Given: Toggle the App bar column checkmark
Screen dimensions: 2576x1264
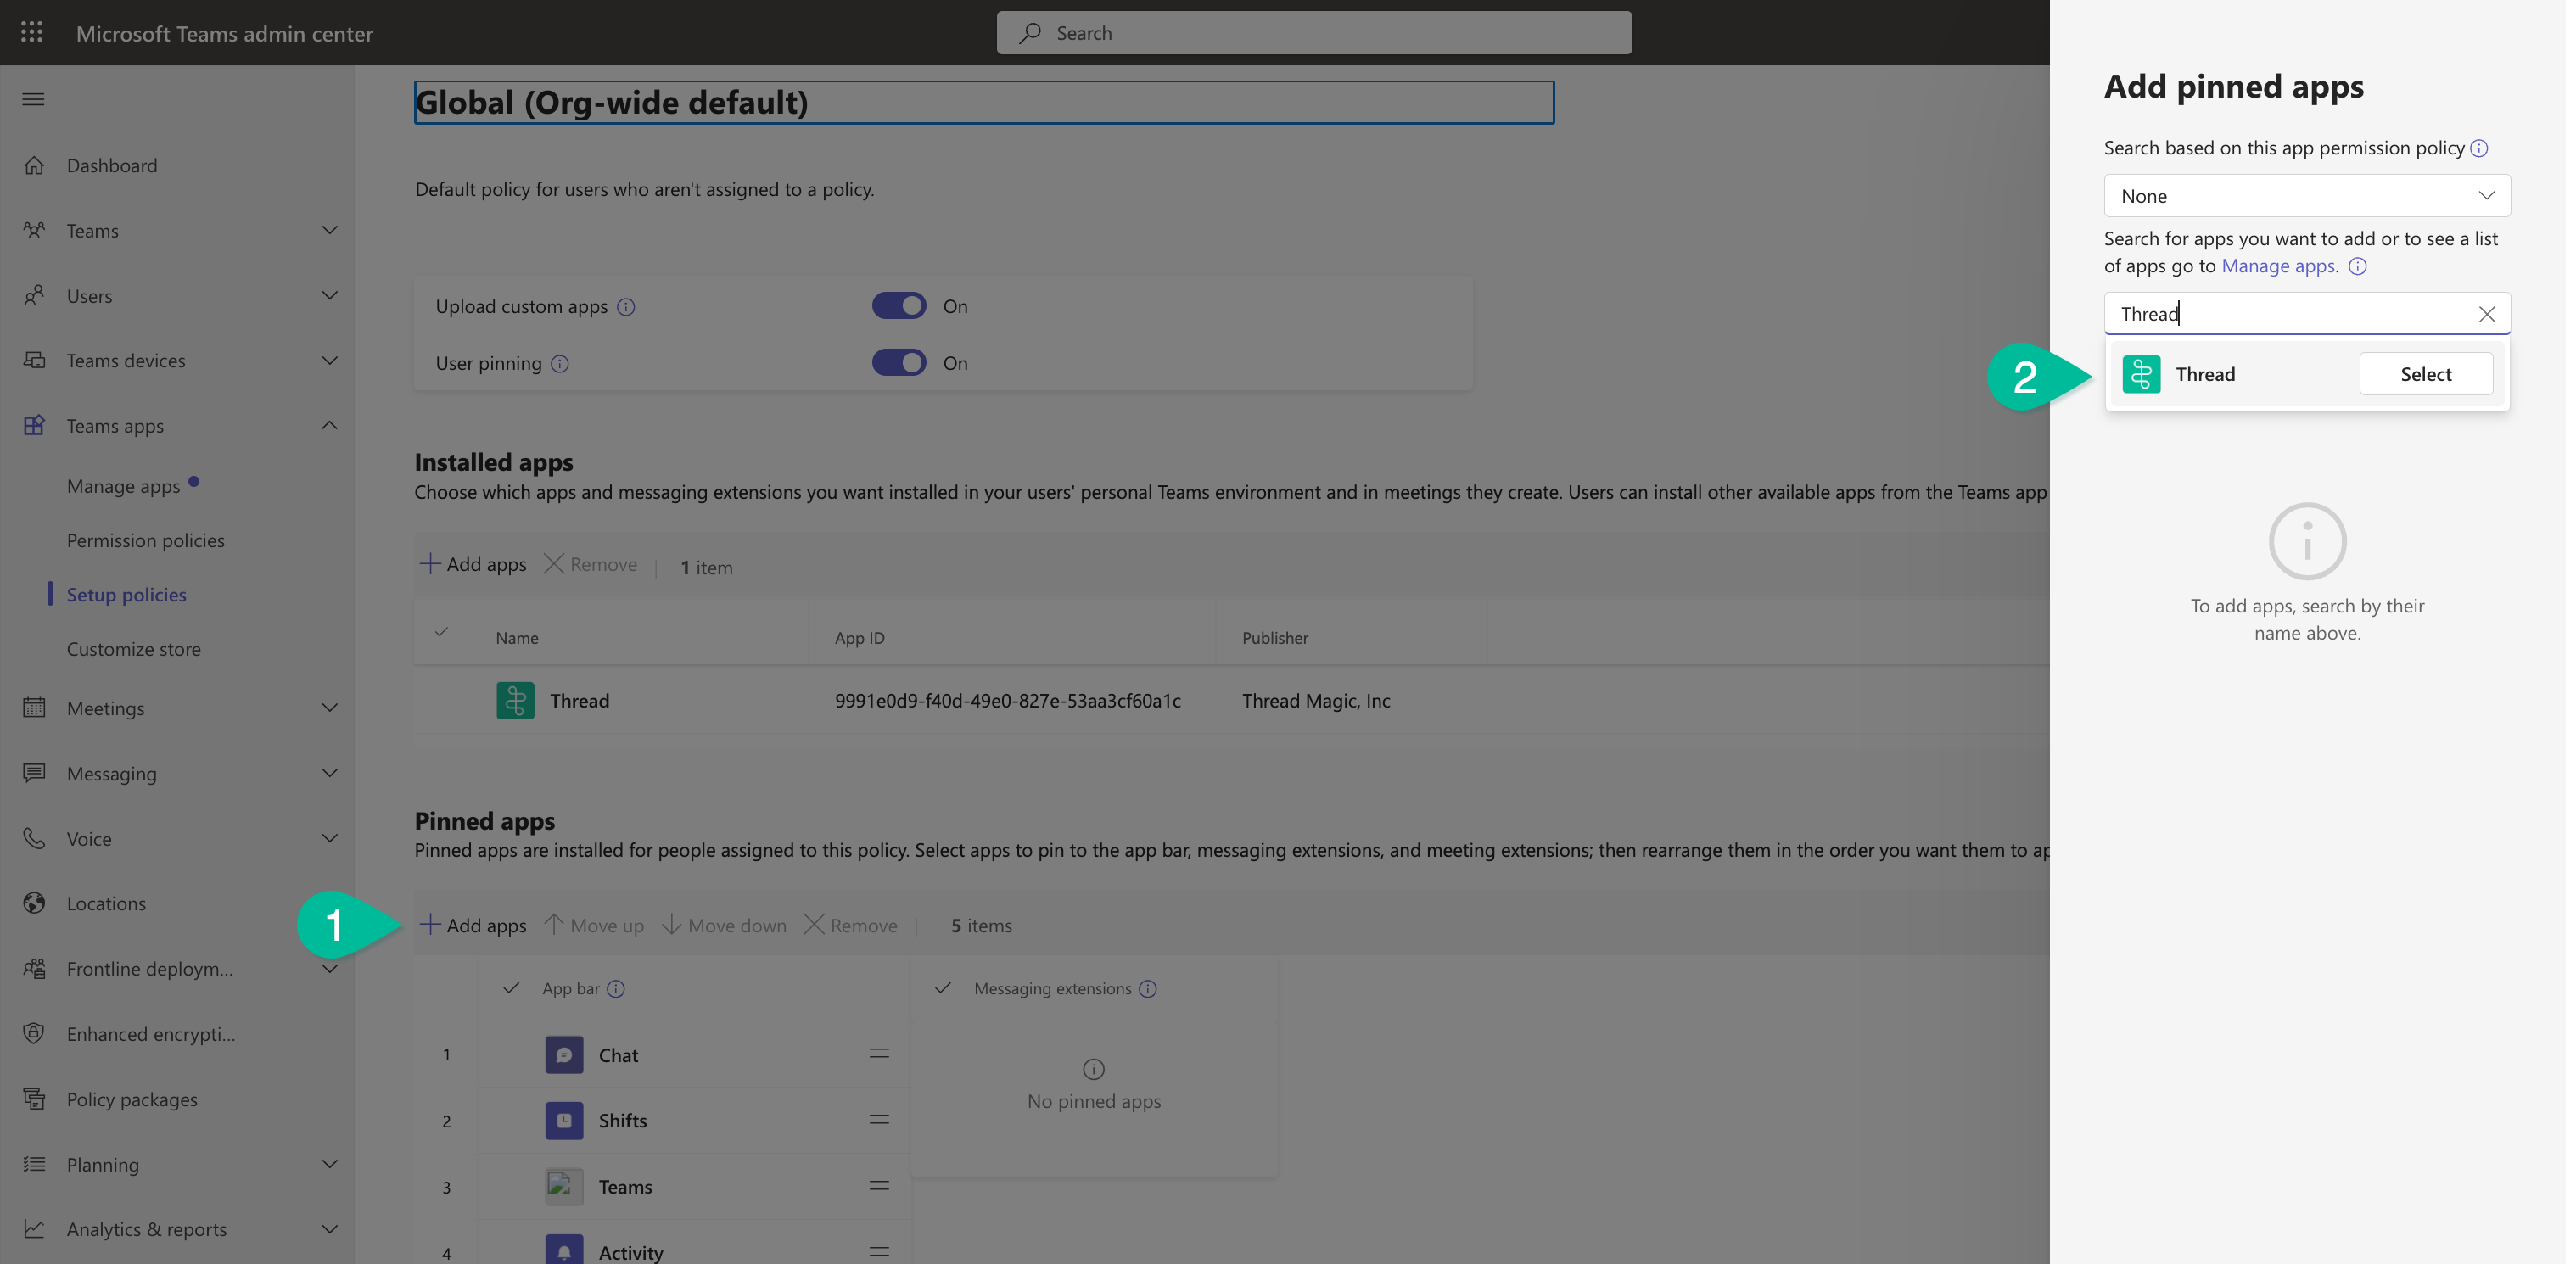Looking at the screenshot, I should [511, 988].
